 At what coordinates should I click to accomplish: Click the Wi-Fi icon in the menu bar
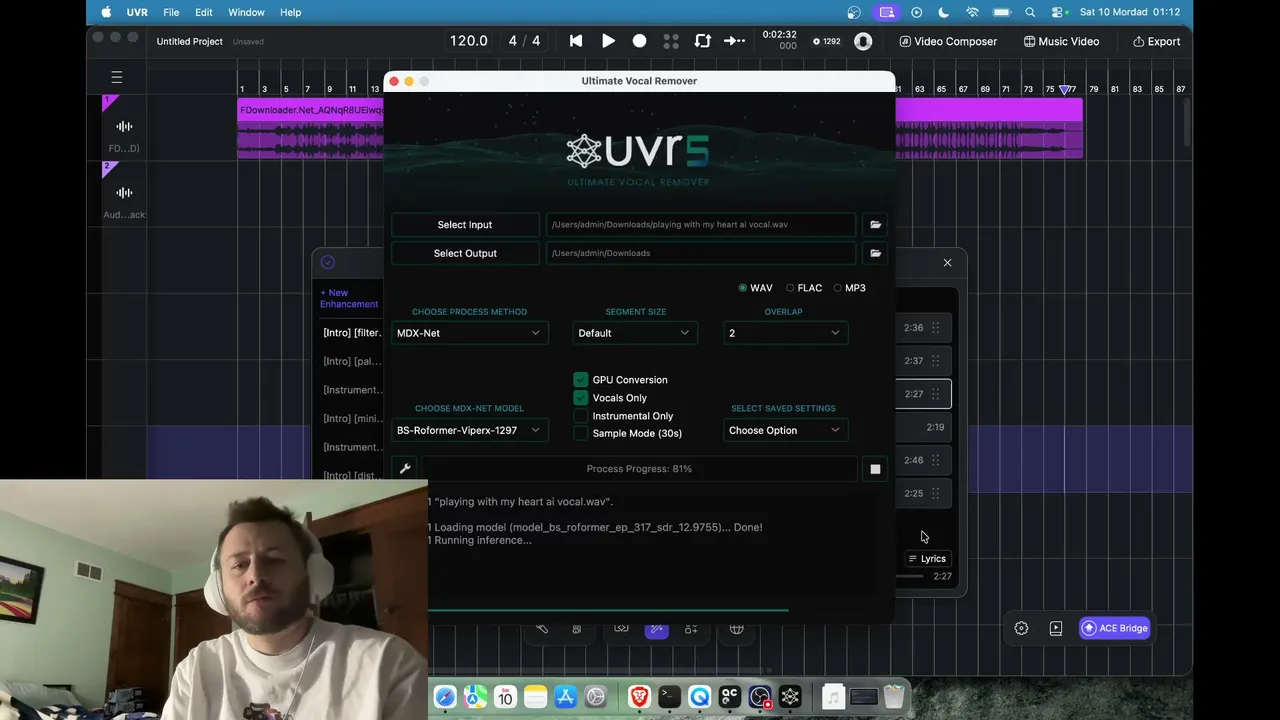click(972, 12)
